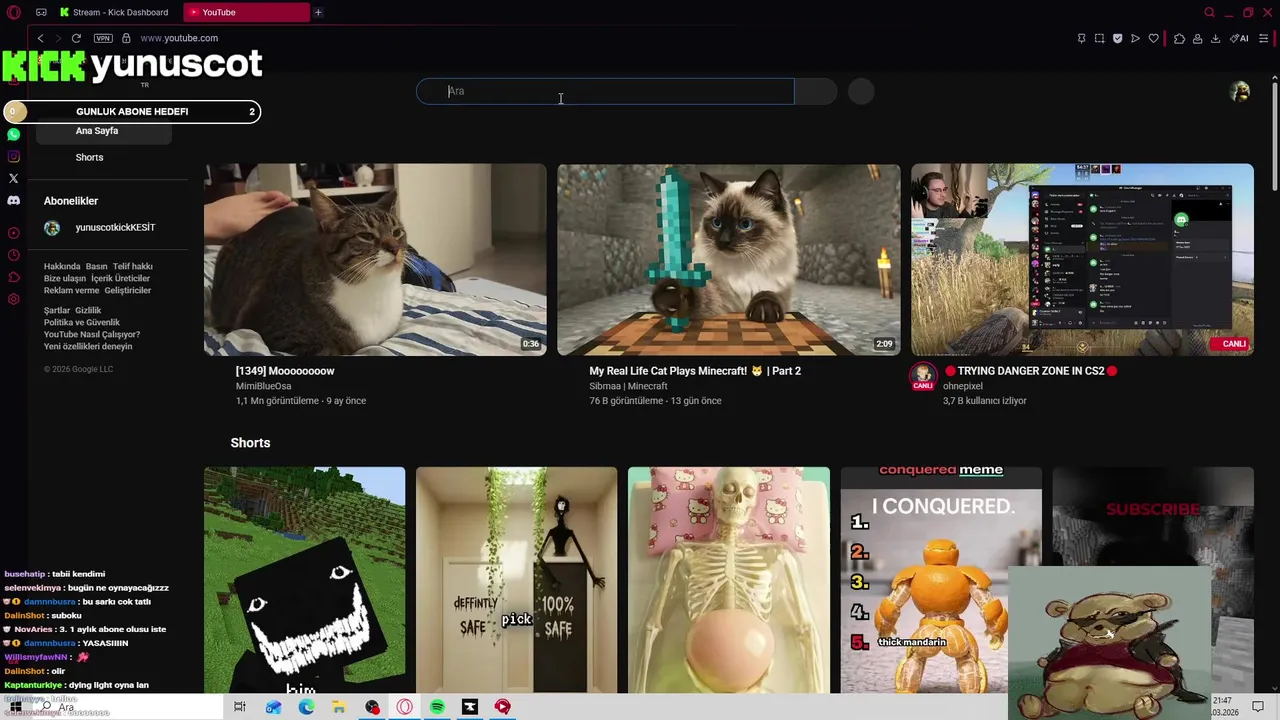This screenshot has width=1280, height=720.
Task: Click the pinboard pin icon in toolbar
Action: pyautogui.click(x=1081, y=38)
